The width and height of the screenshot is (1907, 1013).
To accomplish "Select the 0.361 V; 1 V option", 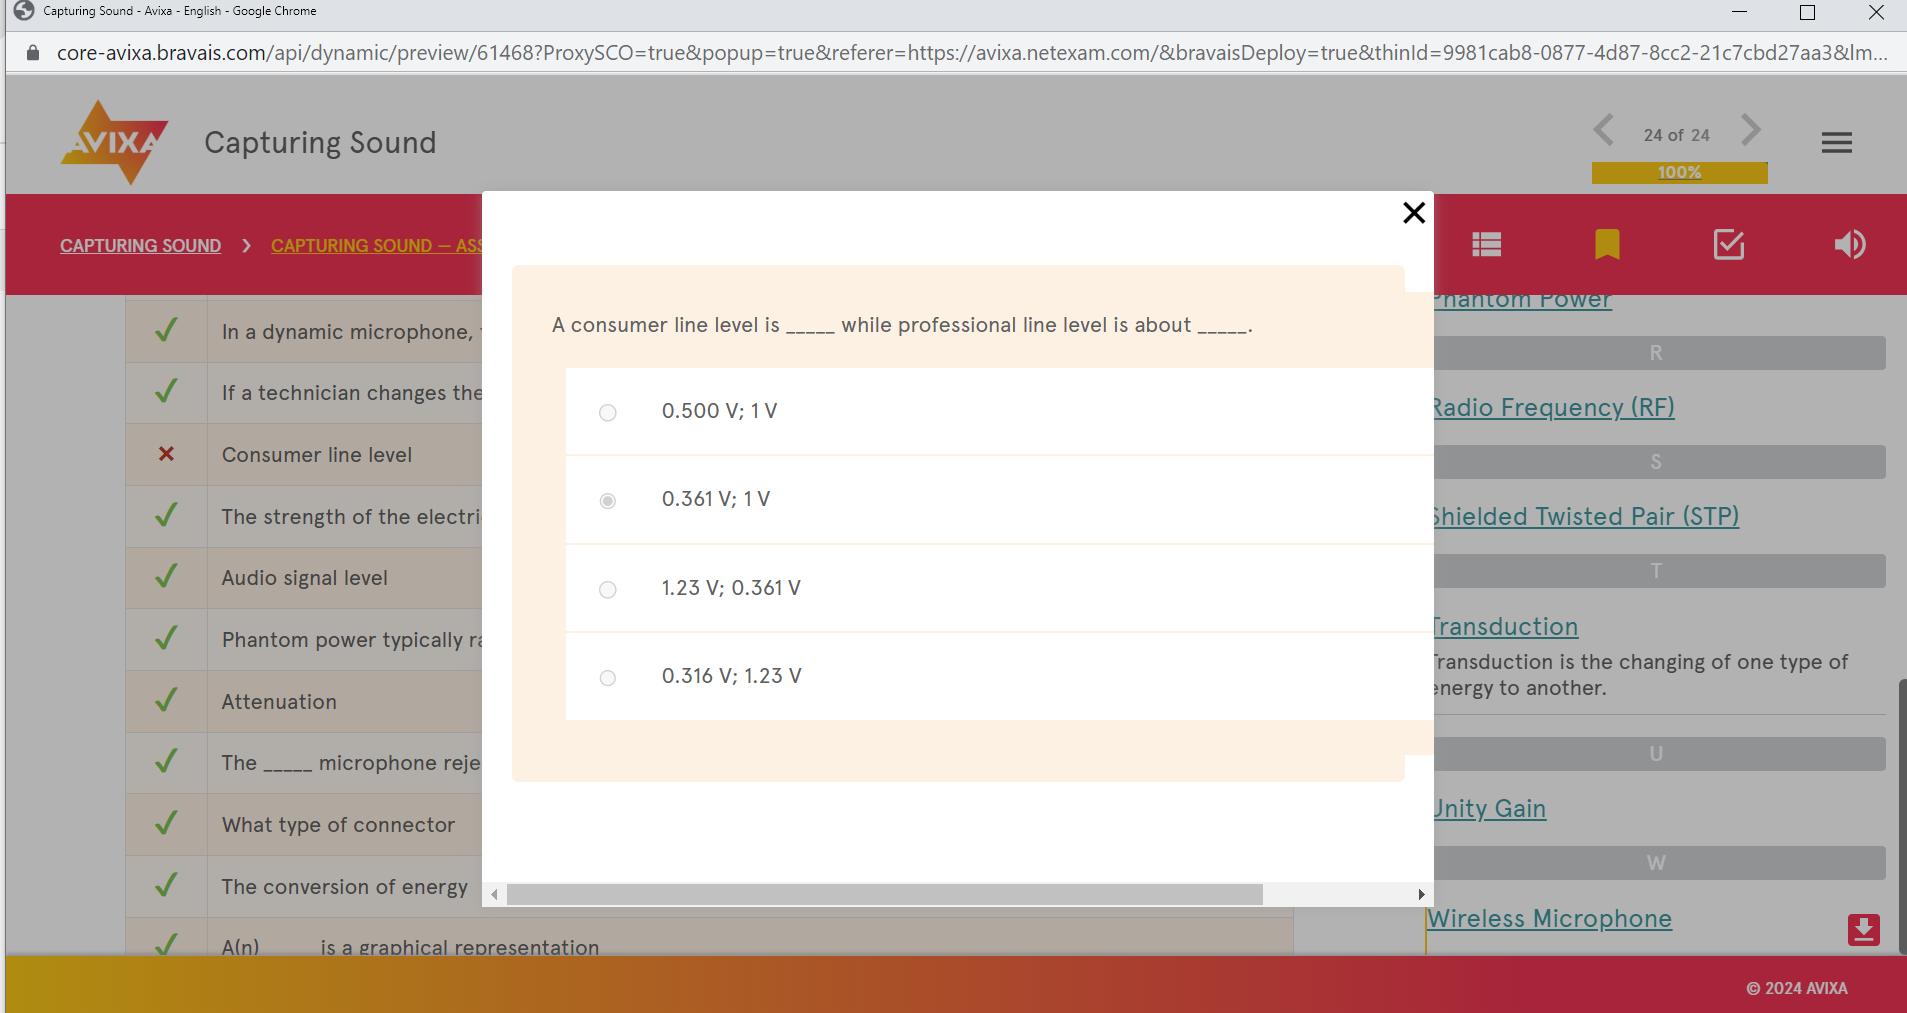I will pyautogui.click(x=607, y=501).
